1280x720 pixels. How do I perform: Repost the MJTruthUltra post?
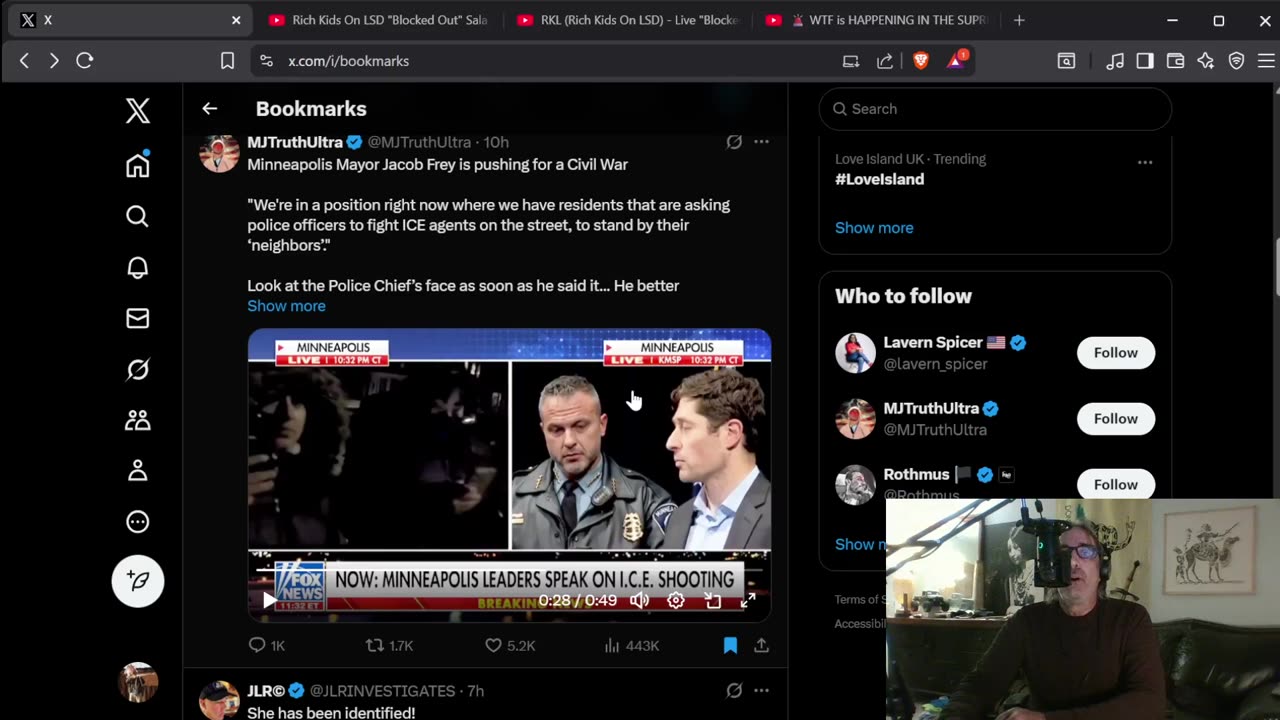[389, 646]
